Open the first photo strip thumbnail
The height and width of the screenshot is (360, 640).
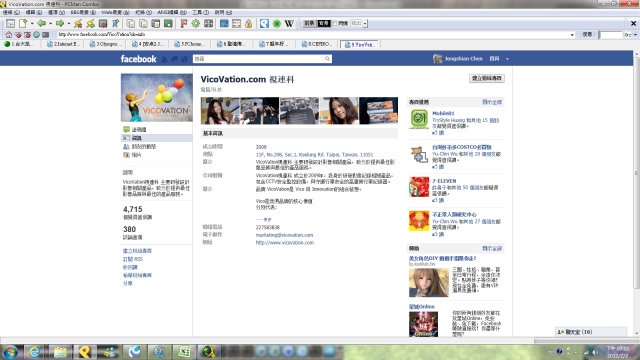point(220,111)
